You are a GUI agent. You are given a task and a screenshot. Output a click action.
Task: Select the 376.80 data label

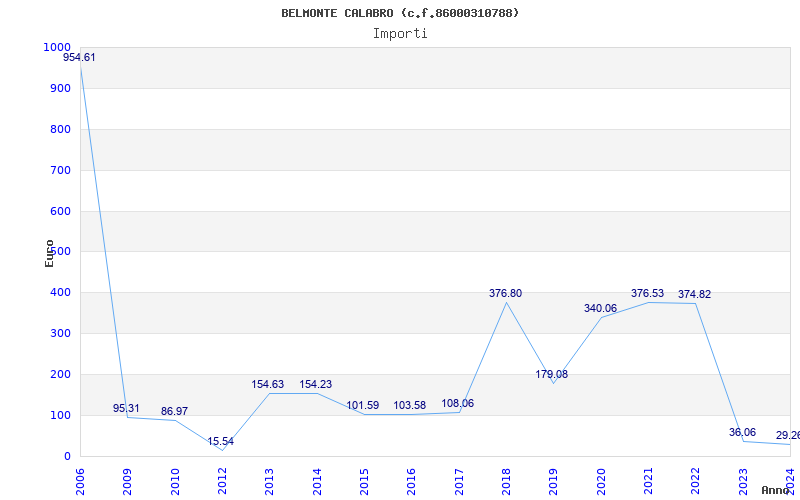[506, 293]
